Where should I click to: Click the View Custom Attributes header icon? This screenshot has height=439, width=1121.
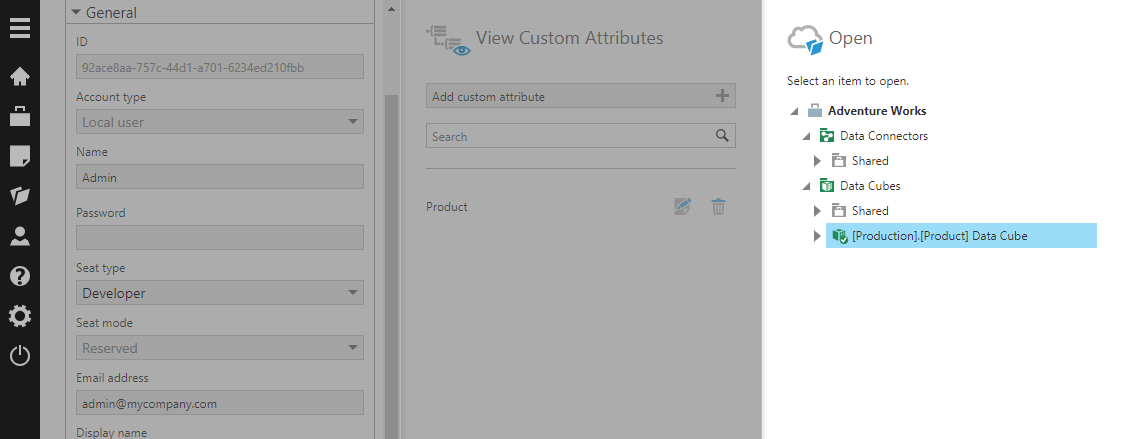448,40
